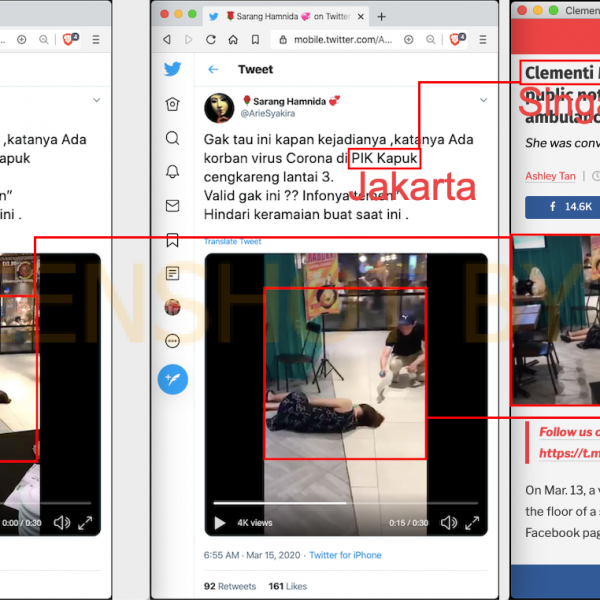The height and width of the screenshot is (600, 600).
Task: Expand tweet options chevron in left window
Action: click(97, 100)
